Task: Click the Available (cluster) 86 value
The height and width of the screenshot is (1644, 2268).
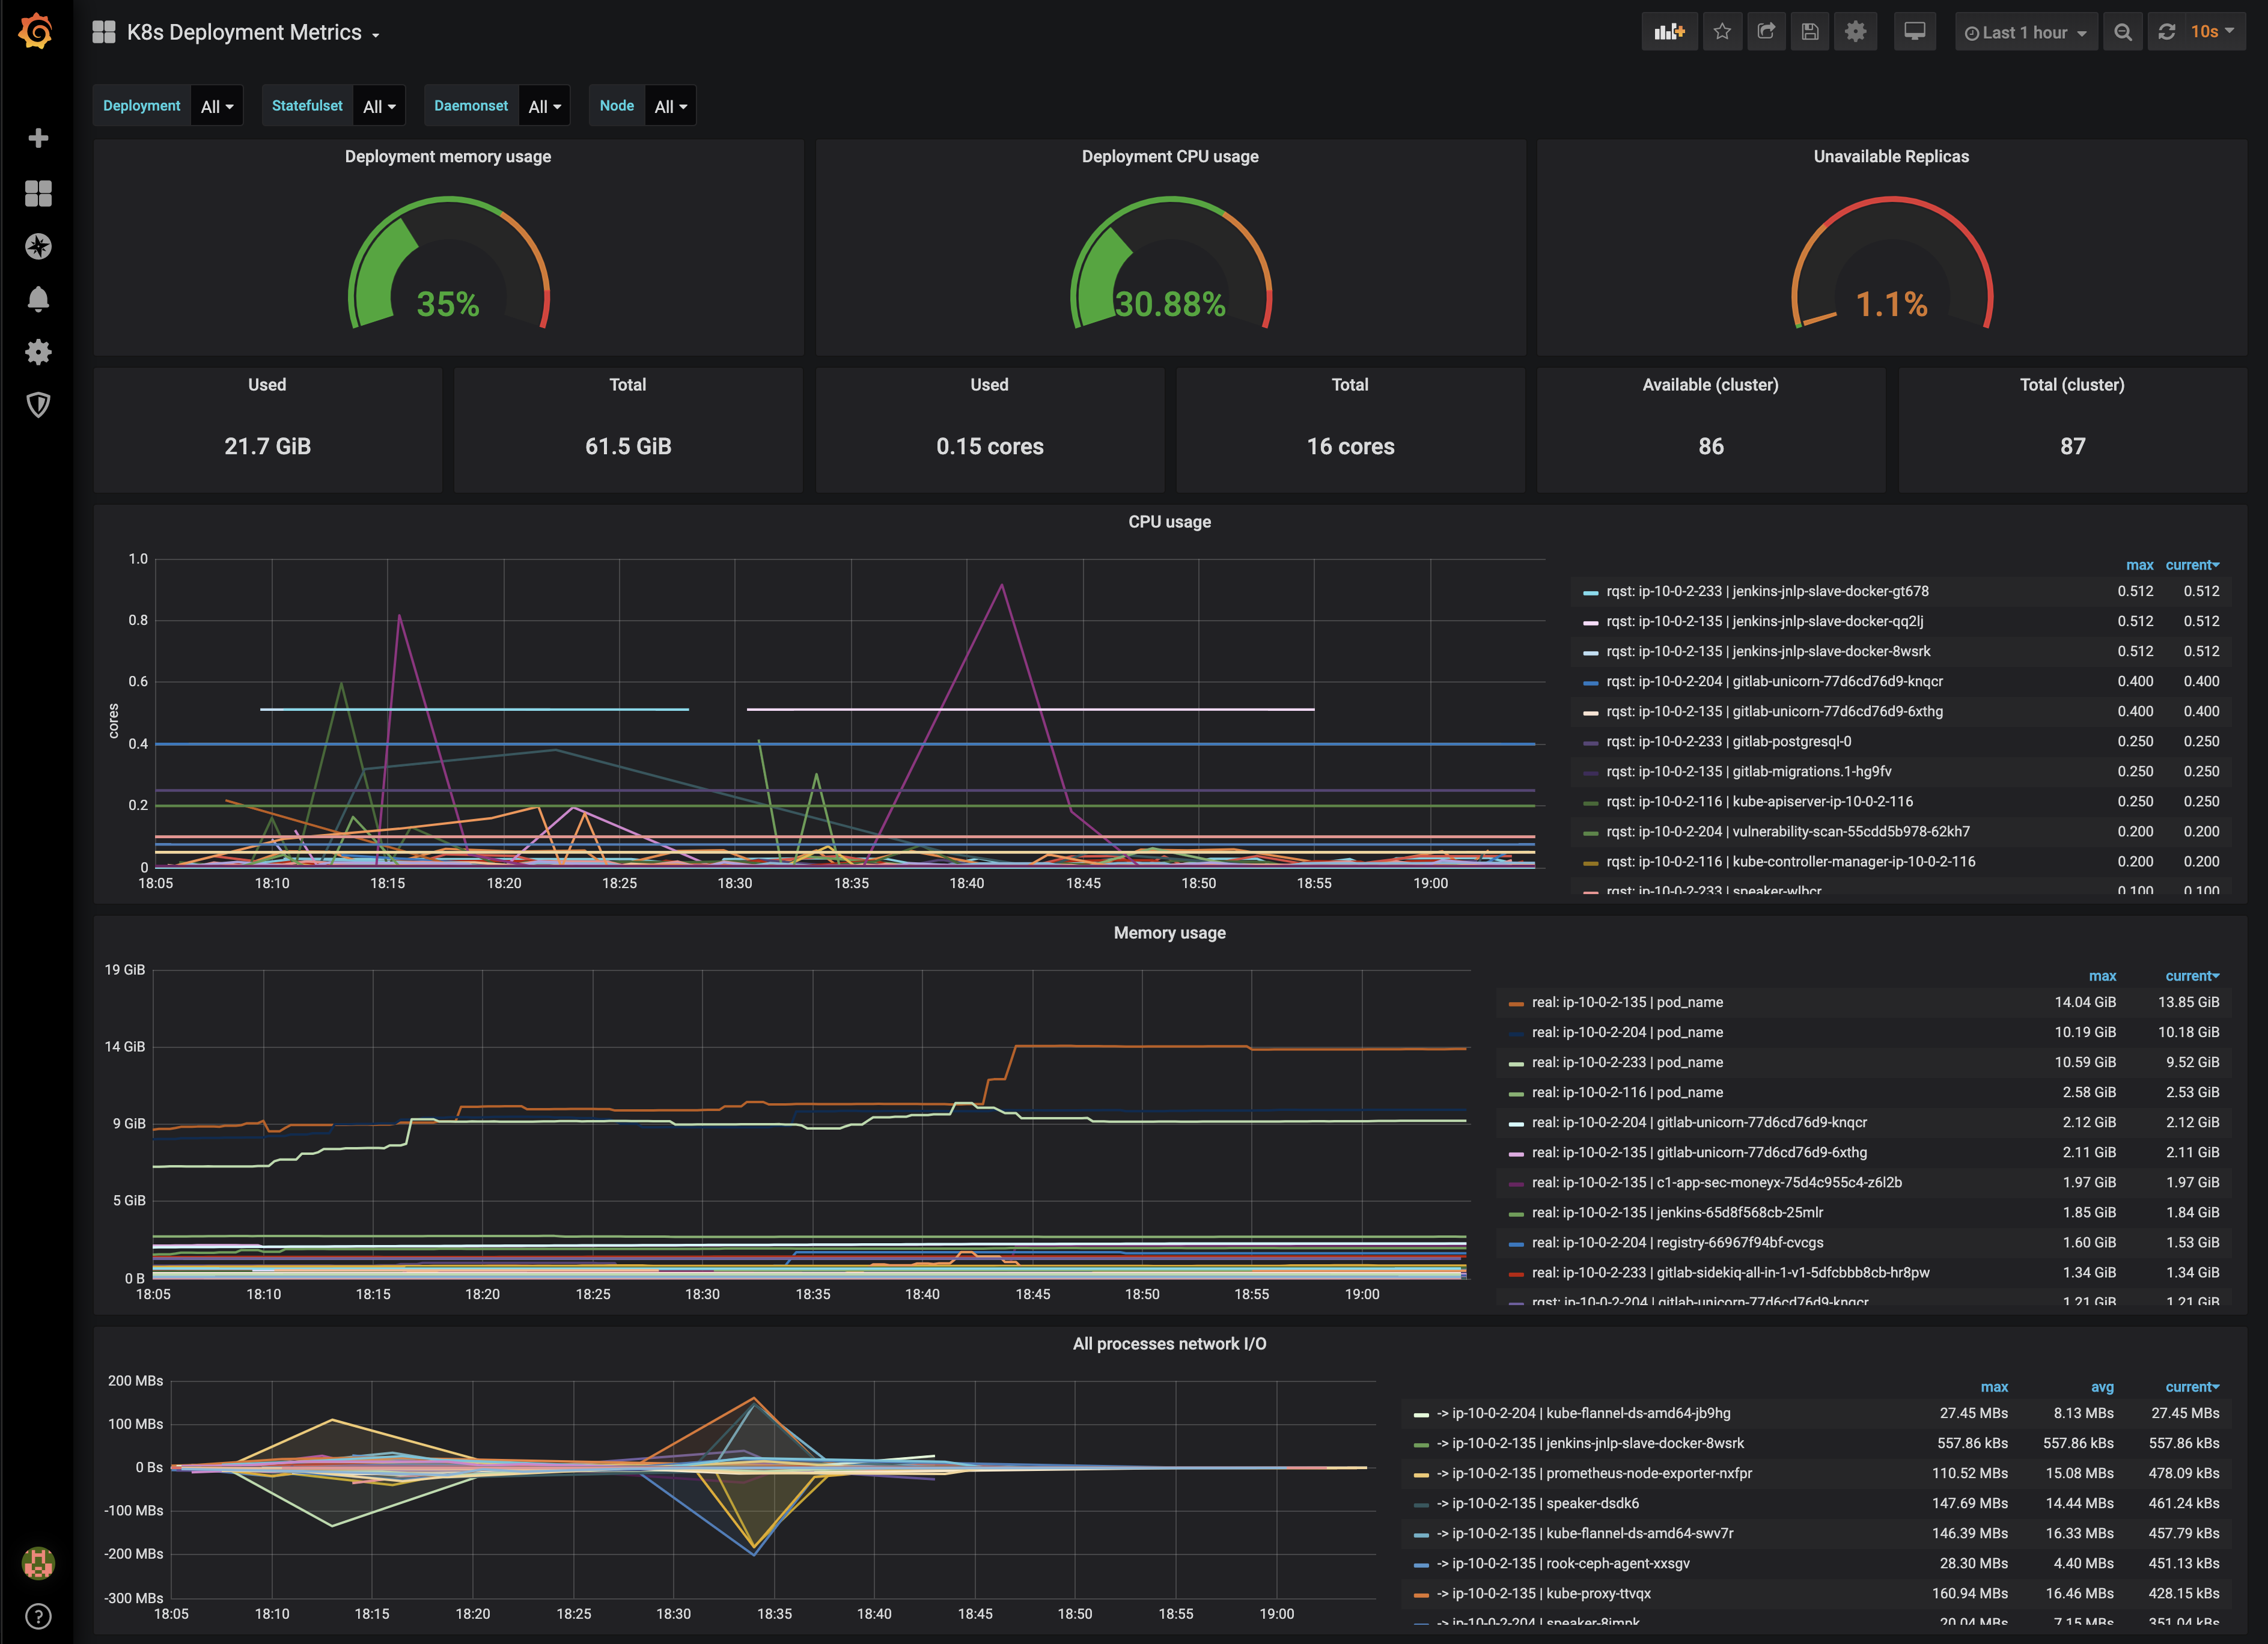Action: (x=1711, y=446)
